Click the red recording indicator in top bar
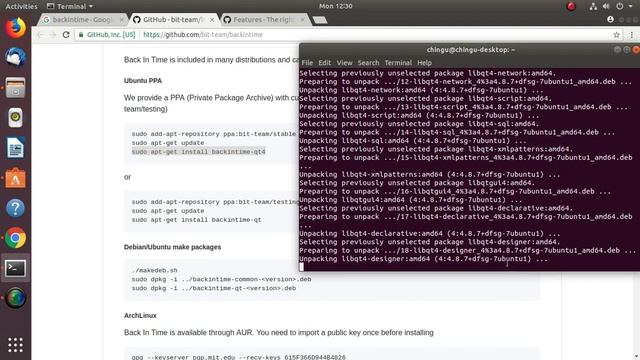This screenshot has width=640, height=360. pos(571,6)
